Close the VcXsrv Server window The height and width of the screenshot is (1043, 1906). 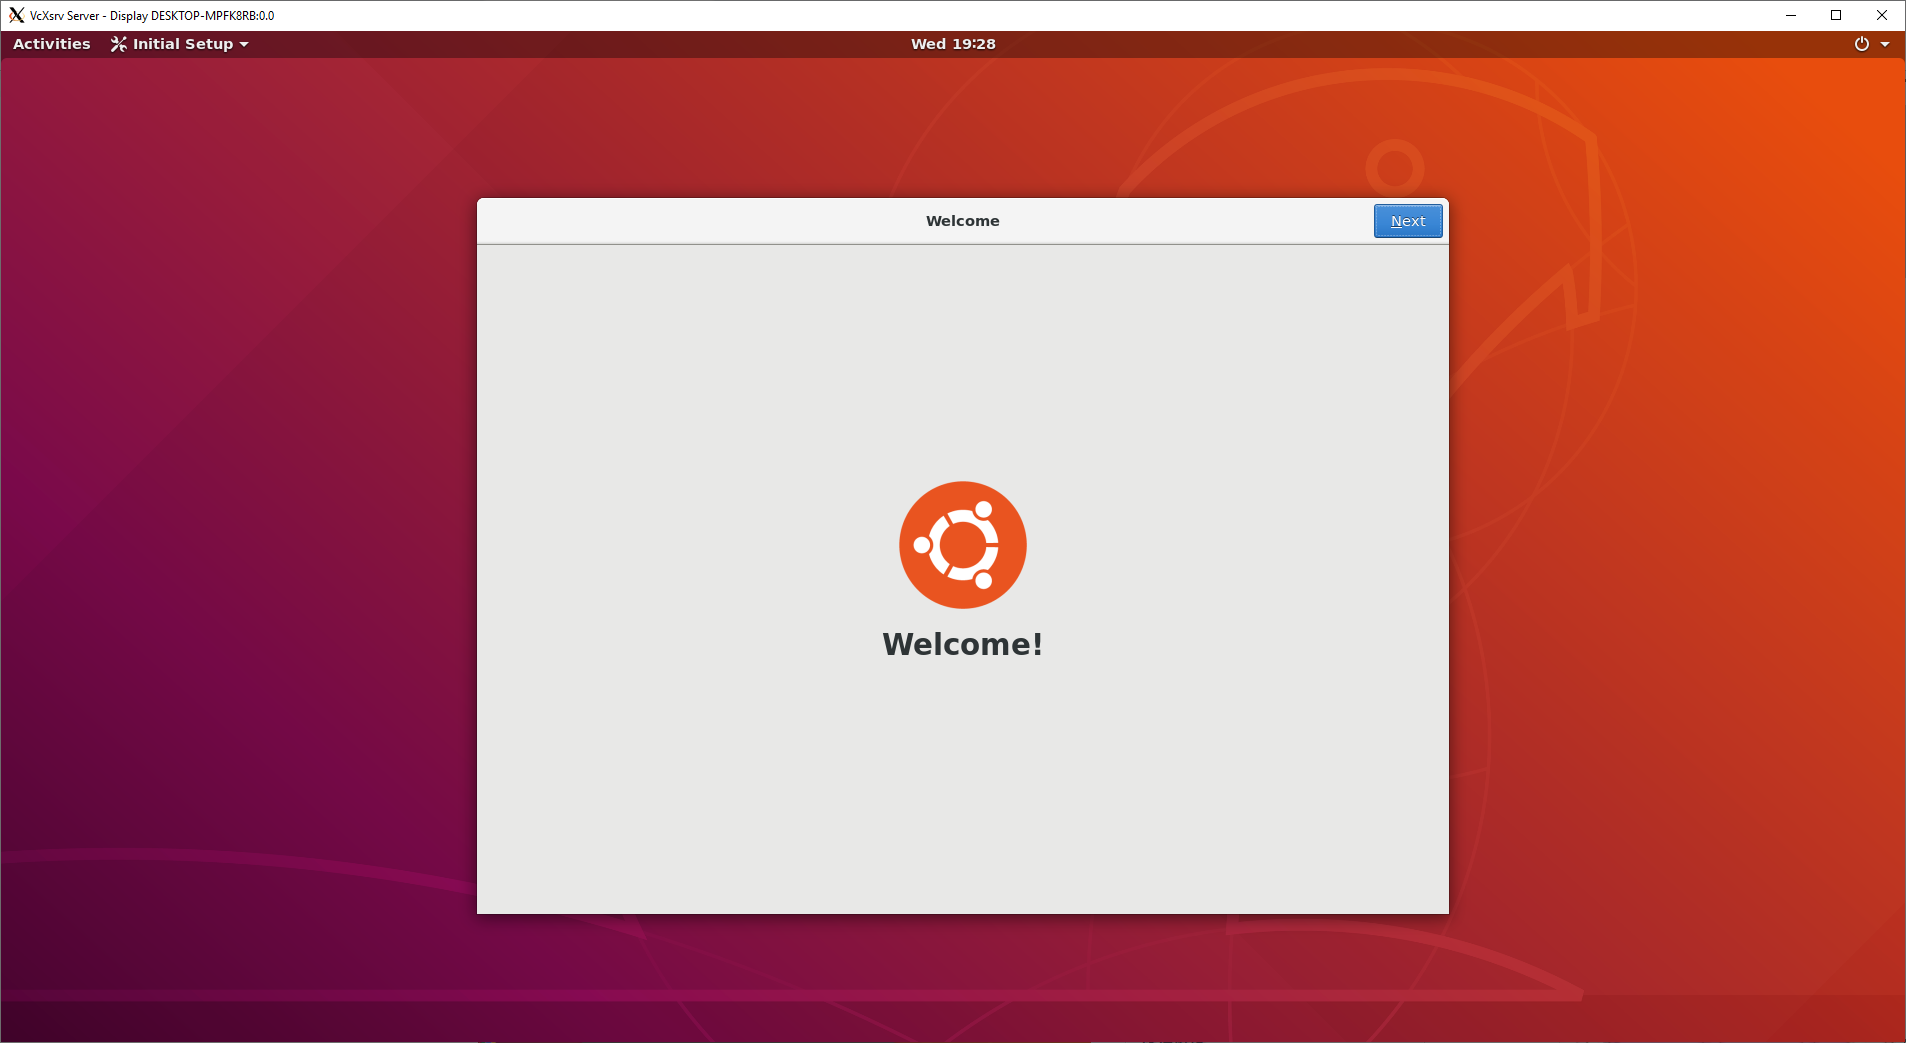pos(1882,15)
